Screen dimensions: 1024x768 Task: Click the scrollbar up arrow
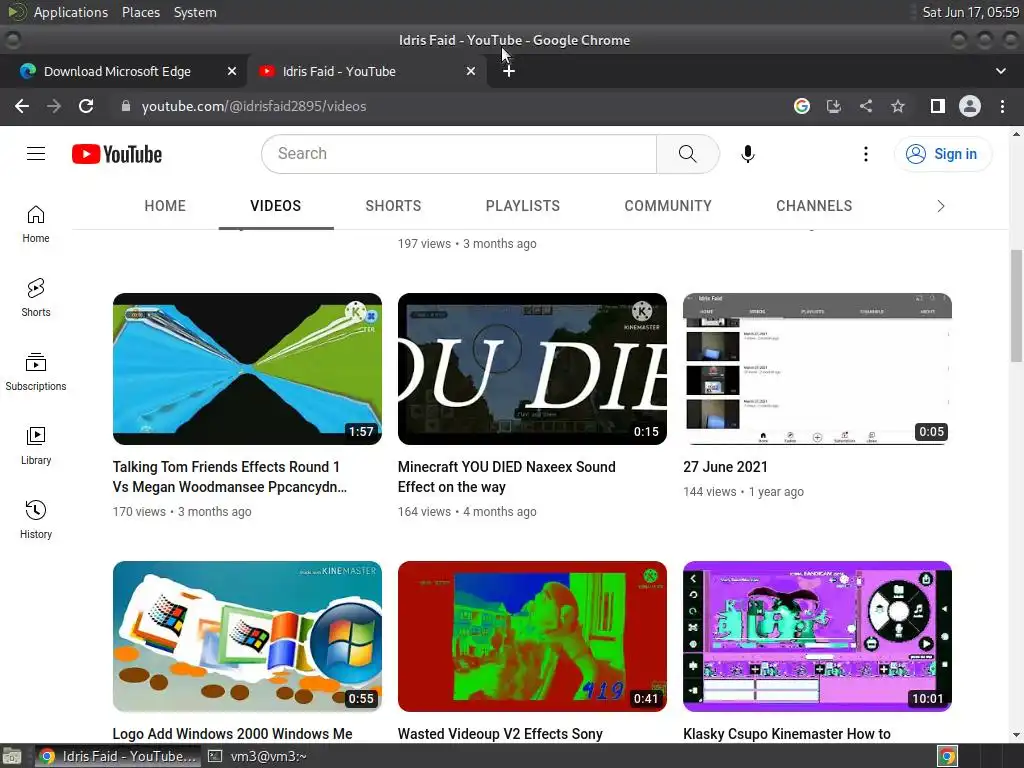pos(1016,133)
